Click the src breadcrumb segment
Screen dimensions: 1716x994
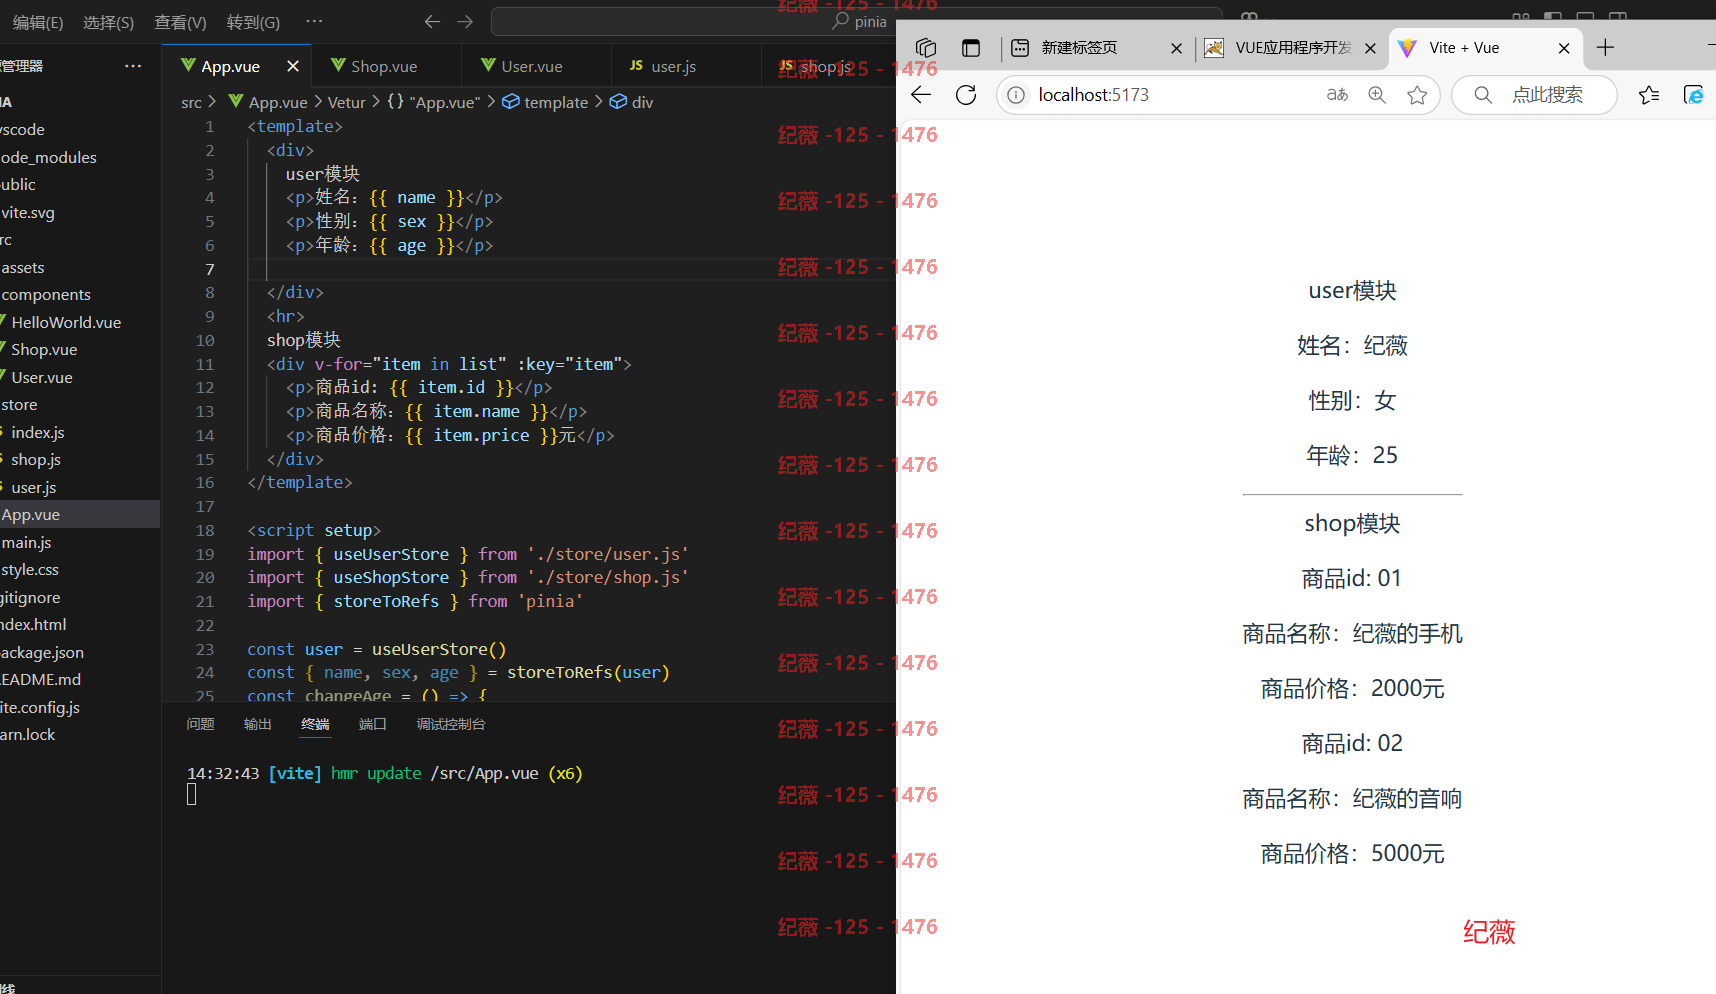coord(191,102)
